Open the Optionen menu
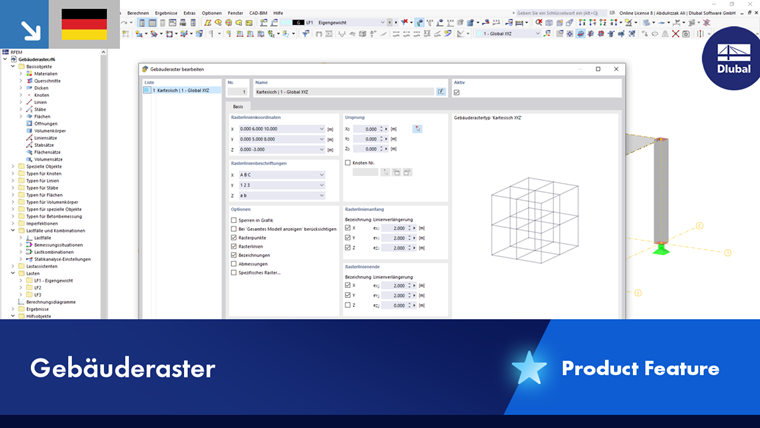760x428 pixels. tap(212, 13)
